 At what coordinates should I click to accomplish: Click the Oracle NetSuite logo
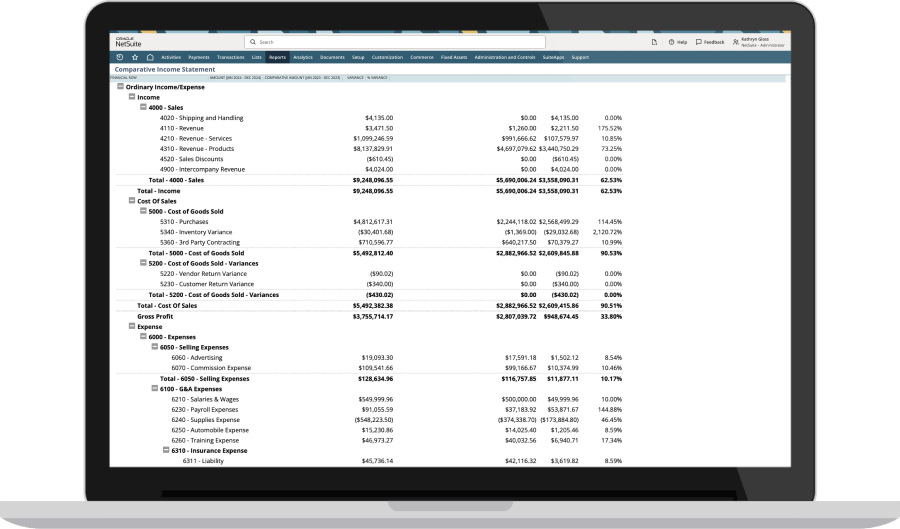[x=130, y=42]
